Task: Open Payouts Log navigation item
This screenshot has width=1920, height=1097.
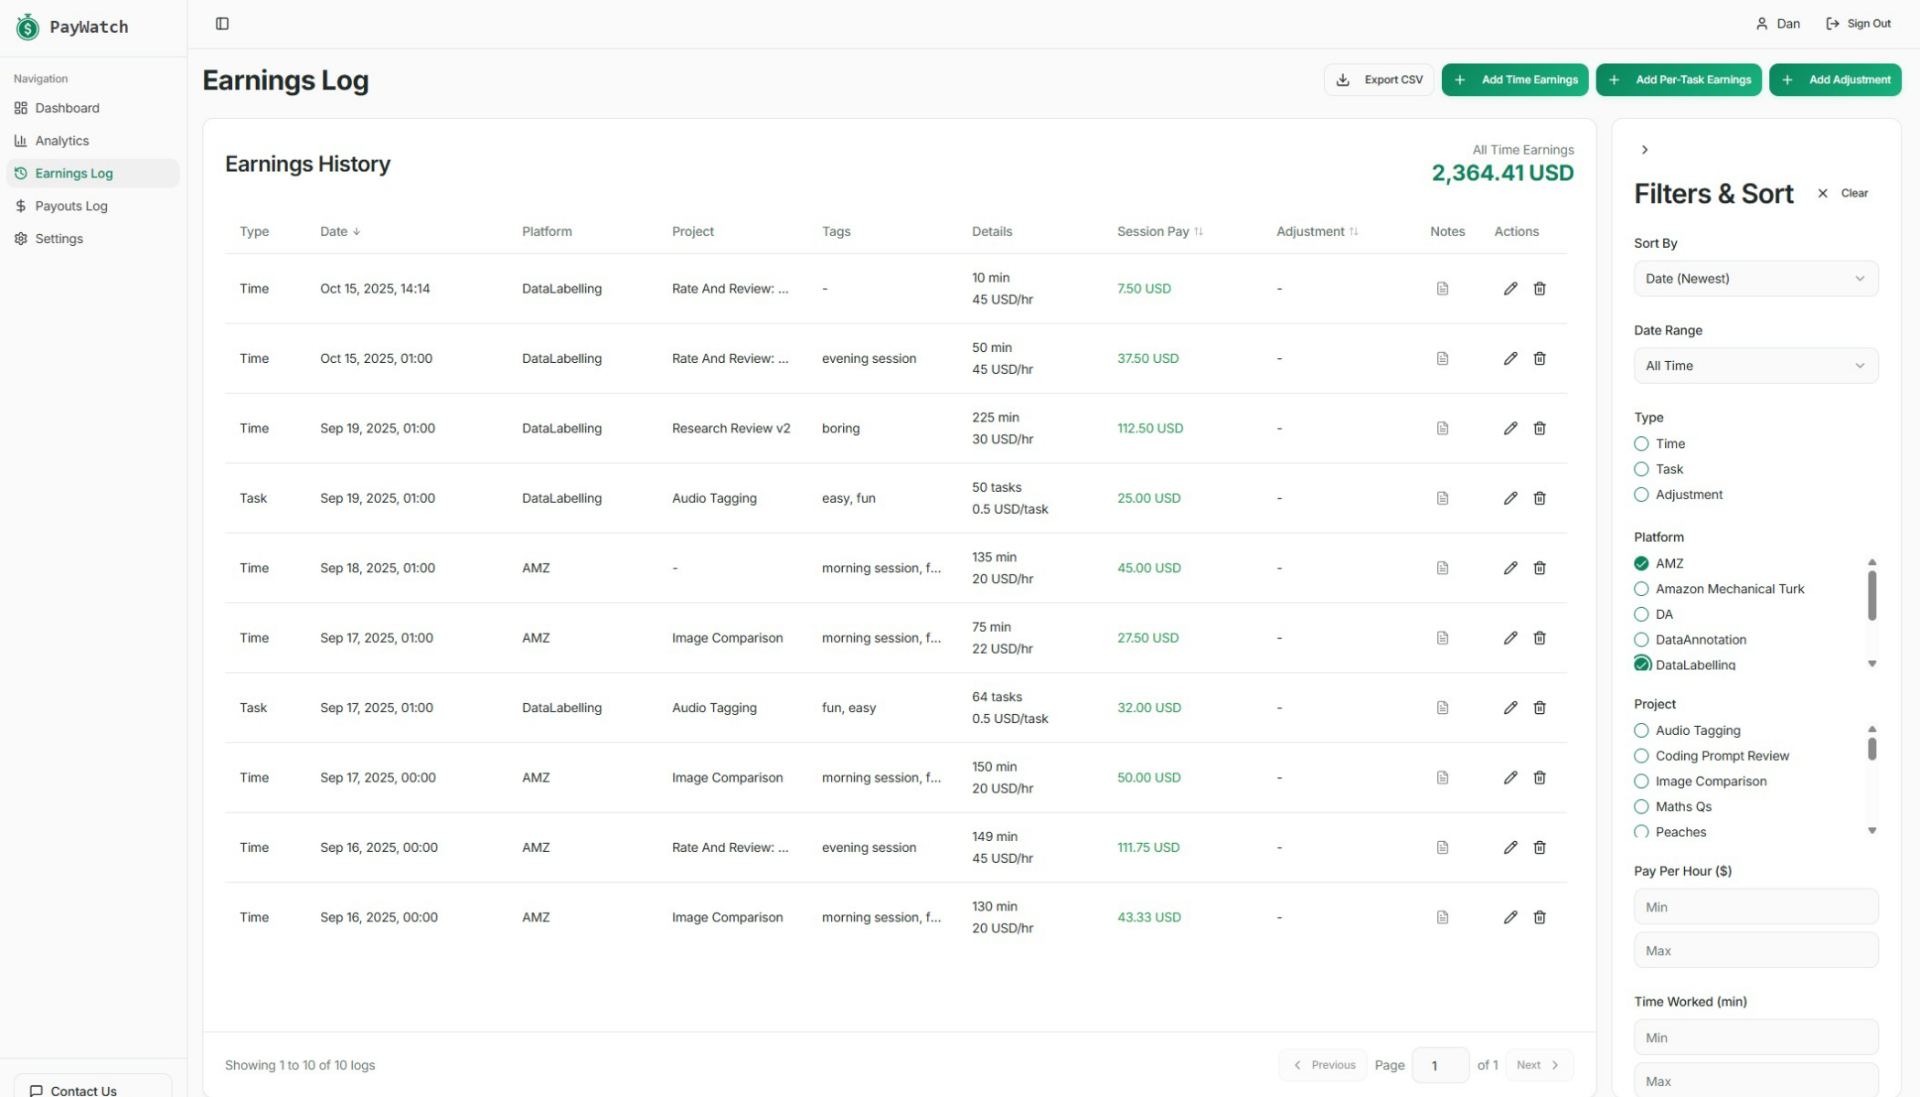Action: click(x=71, y=206)
